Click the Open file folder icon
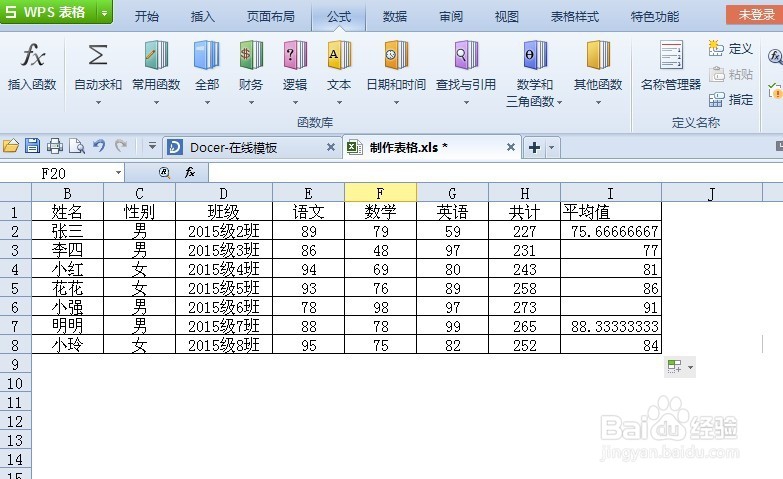783x479 pixels. [x=10, y=146]
